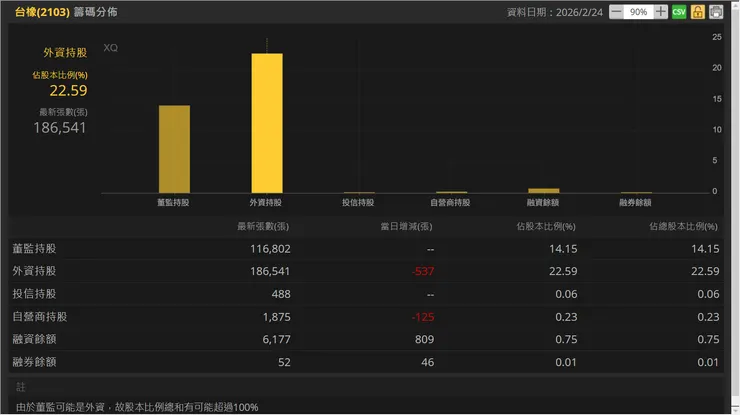Click the 台橡(2103) stock title
The image size is (740, 415).
42,12
